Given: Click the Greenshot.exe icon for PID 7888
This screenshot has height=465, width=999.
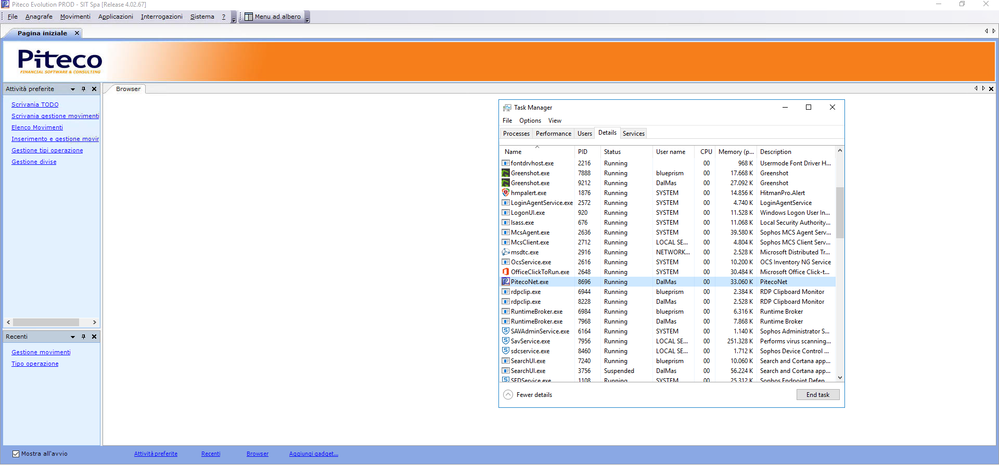Looking at the screenshot, I should (506, 173).
